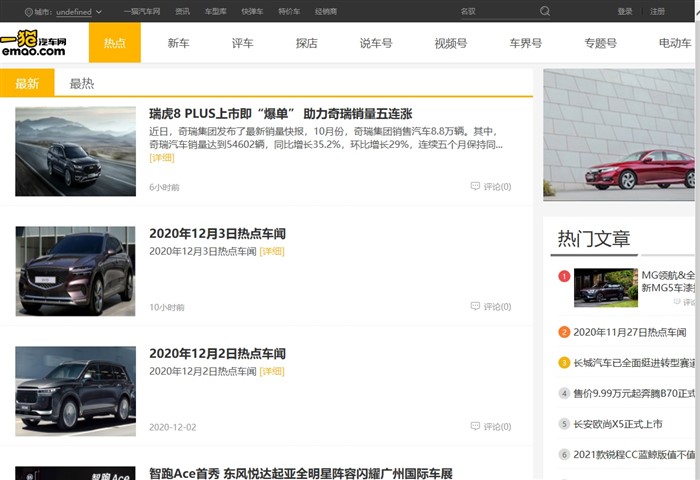The image size is (700, 480).
Task: Click rank 5 badge beside 长安欧尚X5正式上市
Action: [564, 424]
